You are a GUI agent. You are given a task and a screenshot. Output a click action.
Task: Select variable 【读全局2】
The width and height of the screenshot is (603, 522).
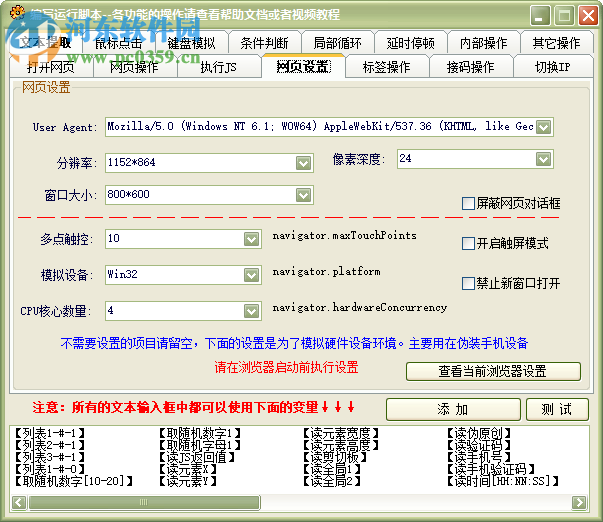point(332,481)
